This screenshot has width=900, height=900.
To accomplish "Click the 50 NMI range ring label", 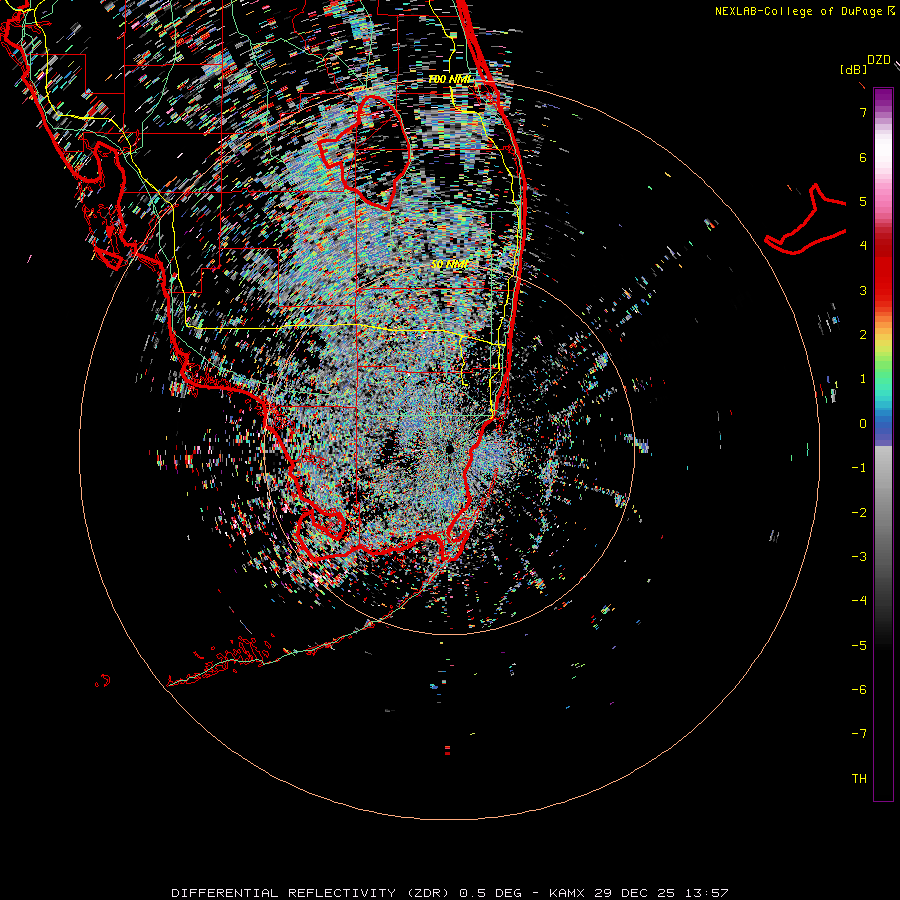I will coord(450,264).
